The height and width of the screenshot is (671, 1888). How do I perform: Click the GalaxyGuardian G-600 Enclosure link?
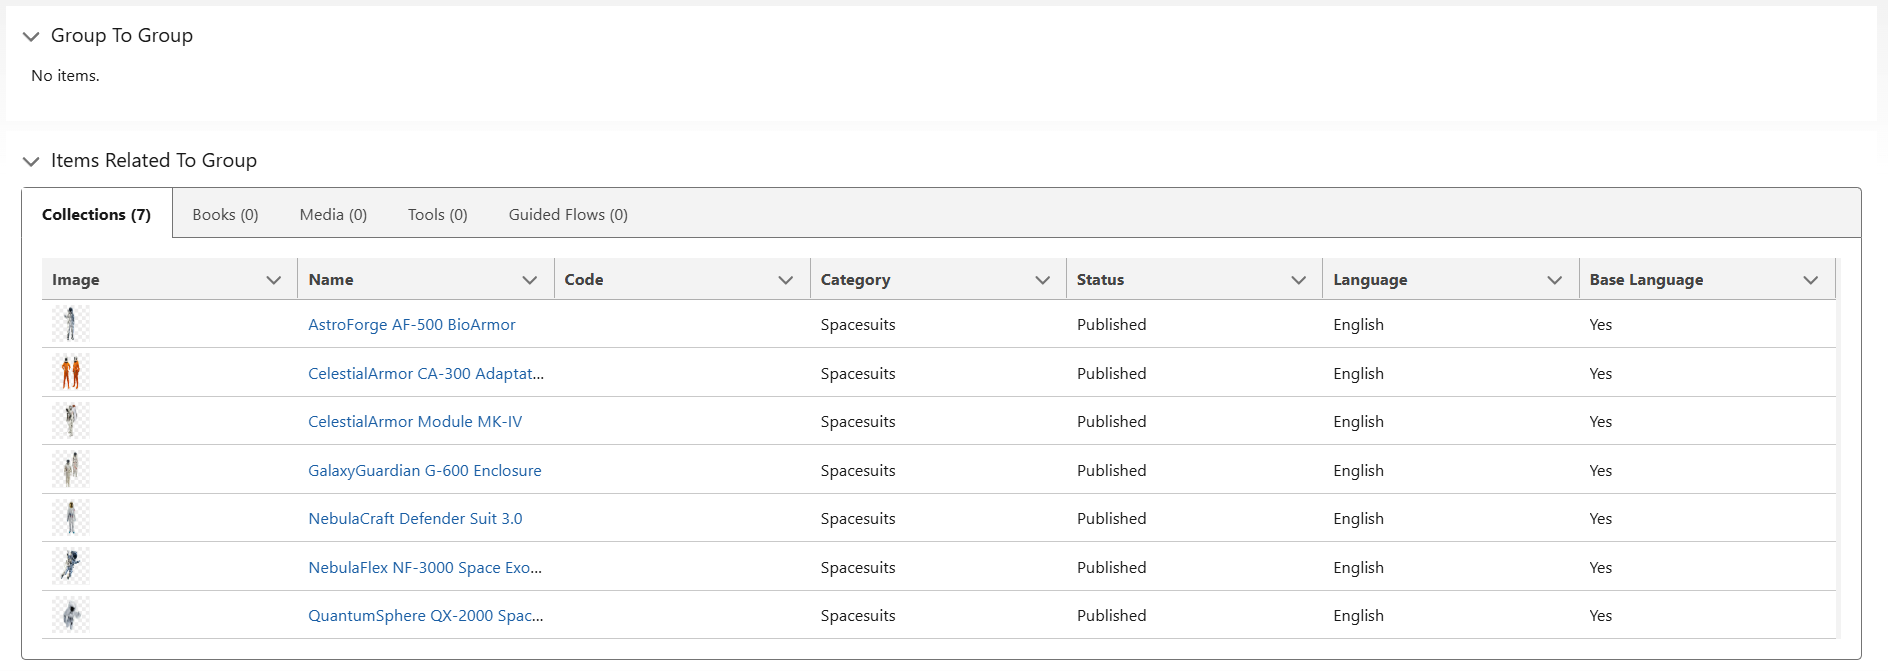[x=424, y=471]
